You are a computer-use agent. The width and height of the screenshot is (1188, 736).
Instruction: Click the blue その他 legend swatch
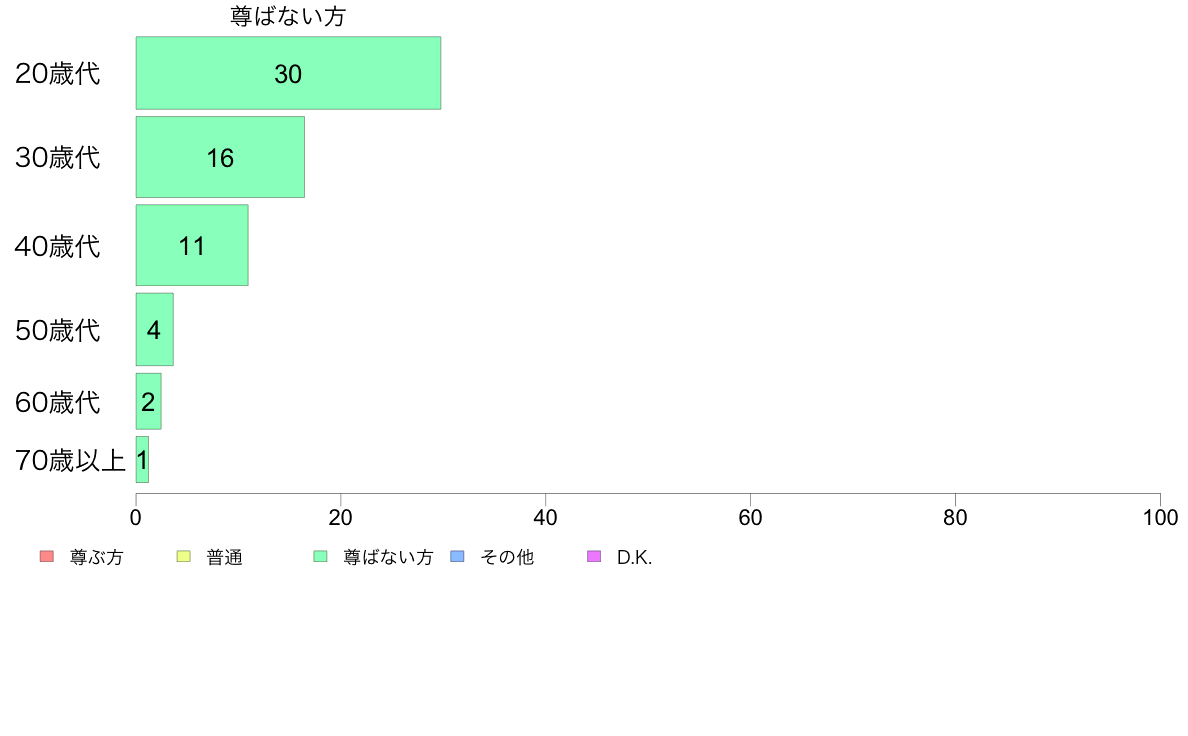click(x=458, y=556)
